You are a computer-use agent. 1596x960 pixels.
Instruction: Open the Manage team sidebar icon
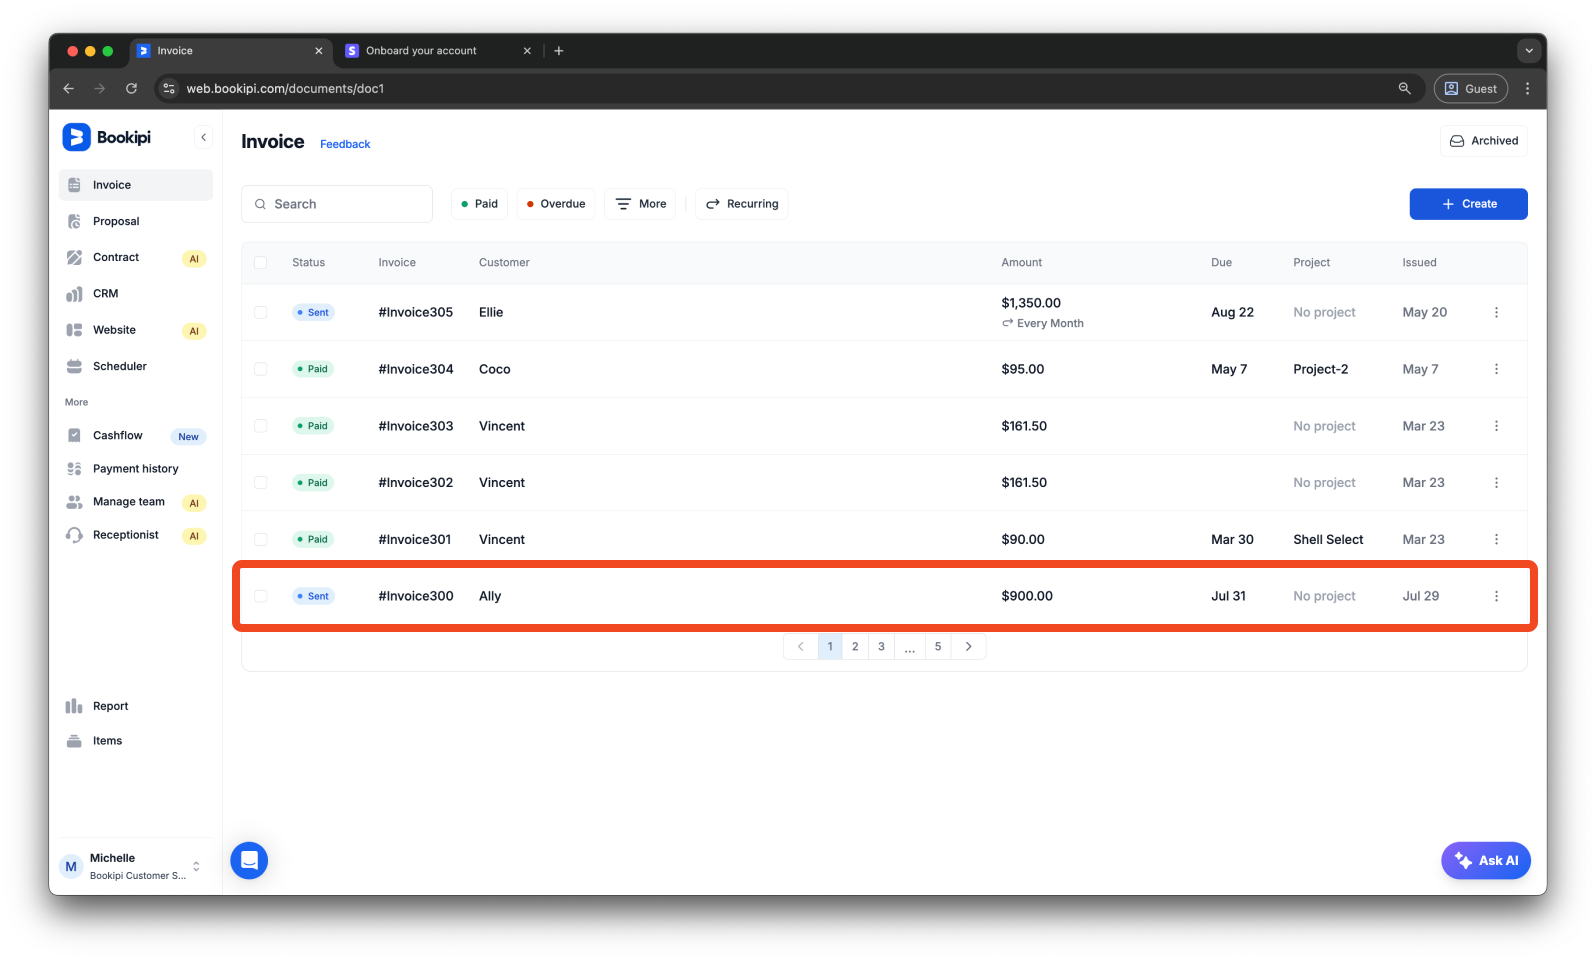[74, 502]
